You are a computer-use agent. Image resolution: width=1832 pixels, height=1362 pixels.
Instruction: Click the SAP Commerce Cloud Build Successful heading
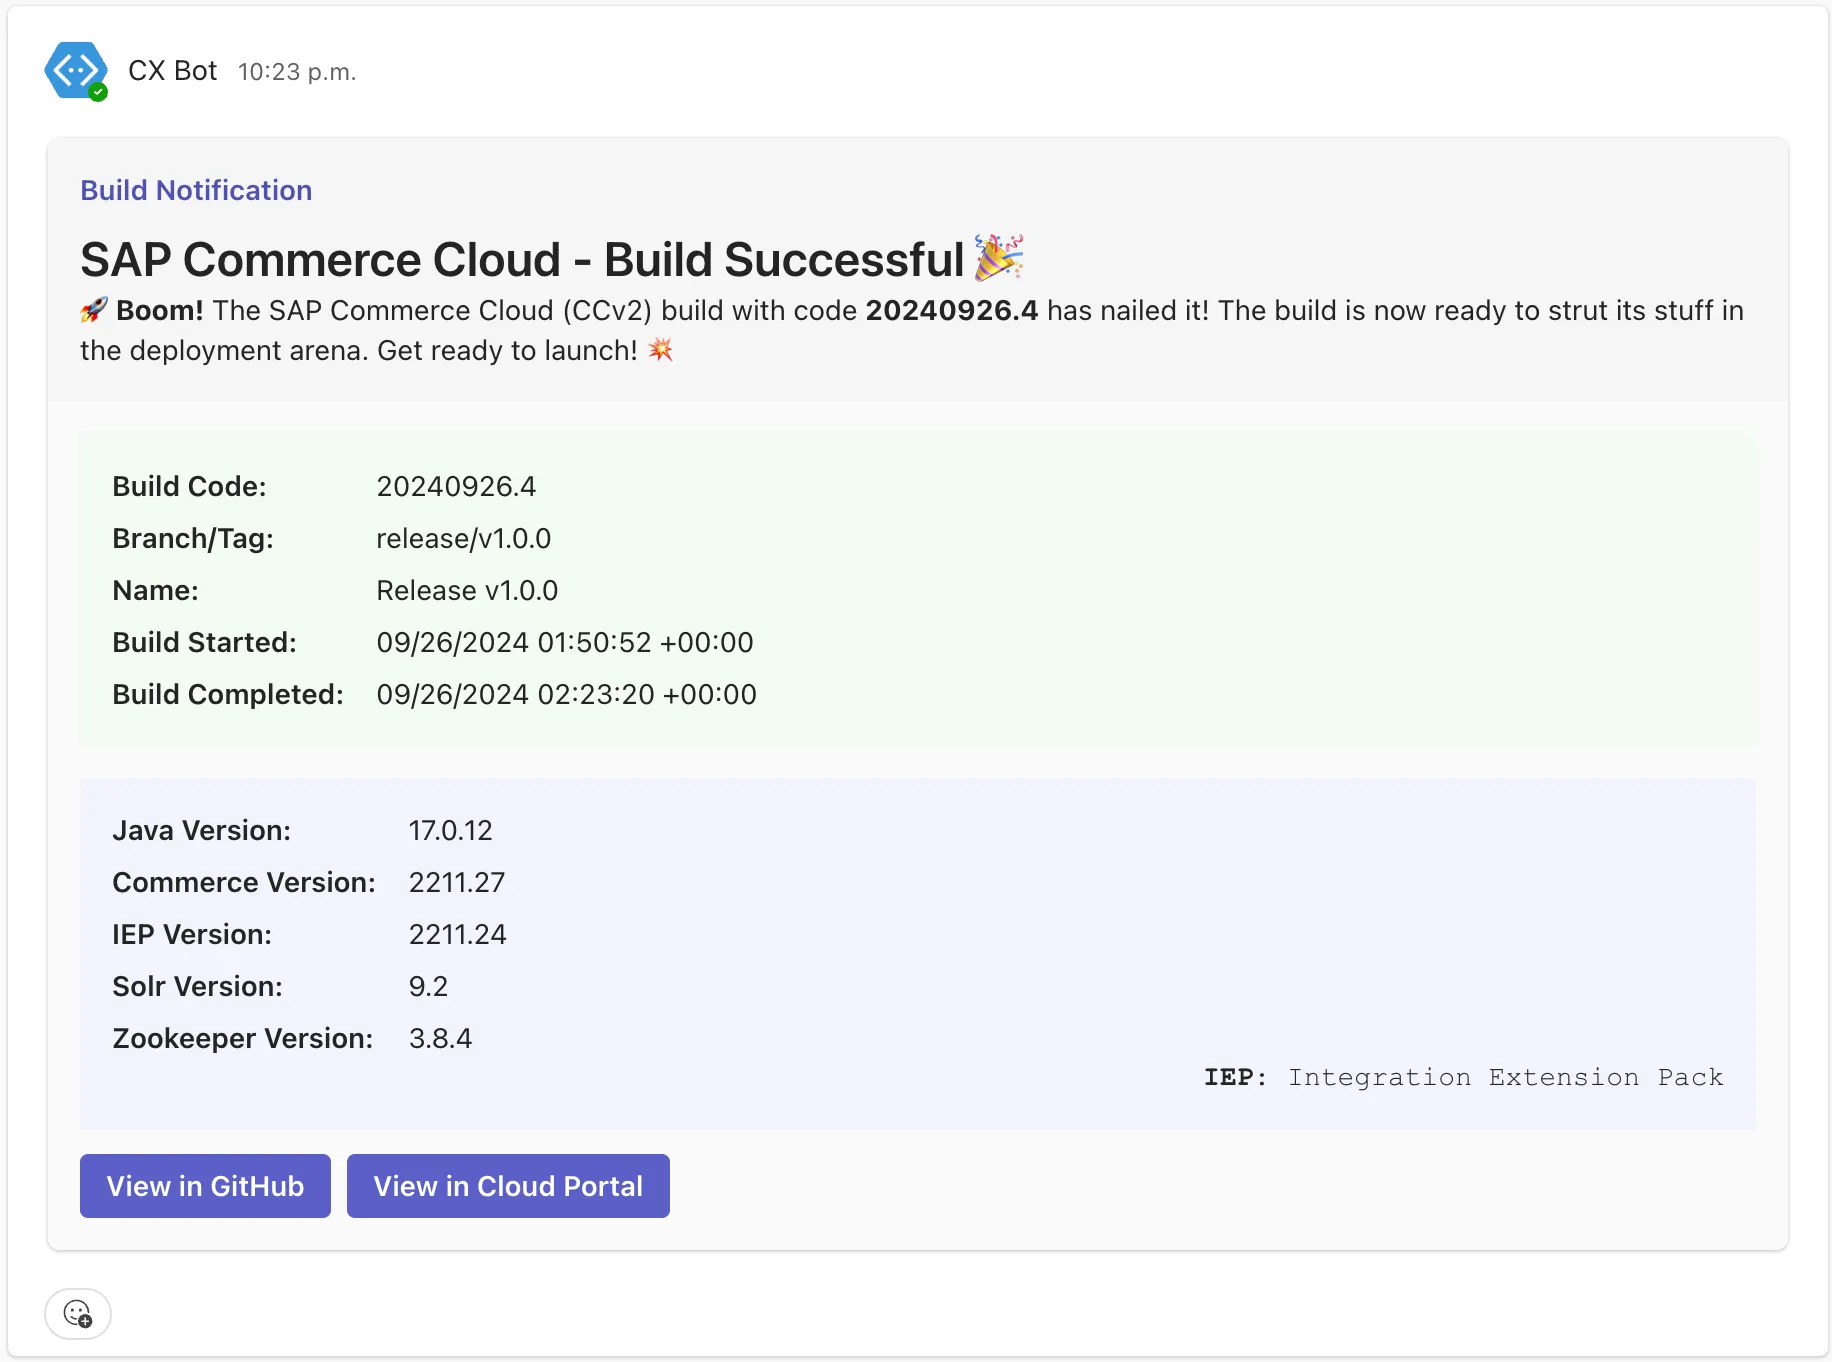pos(521,260)
